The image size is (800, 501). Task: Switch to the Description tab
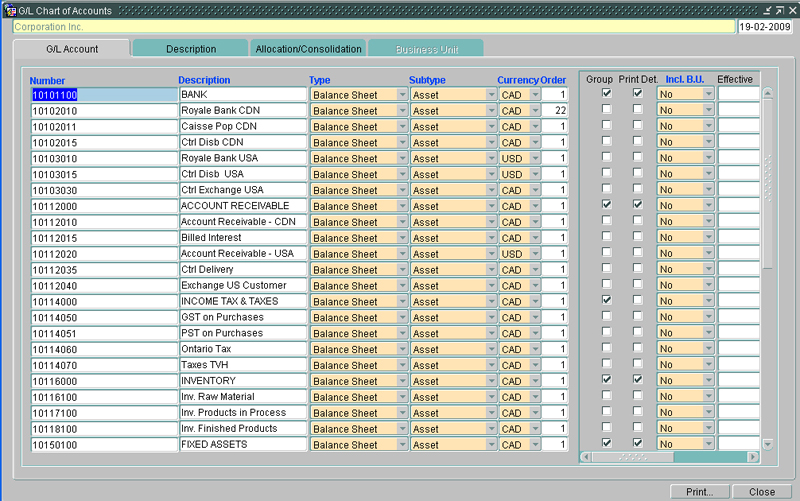point(190,49)
